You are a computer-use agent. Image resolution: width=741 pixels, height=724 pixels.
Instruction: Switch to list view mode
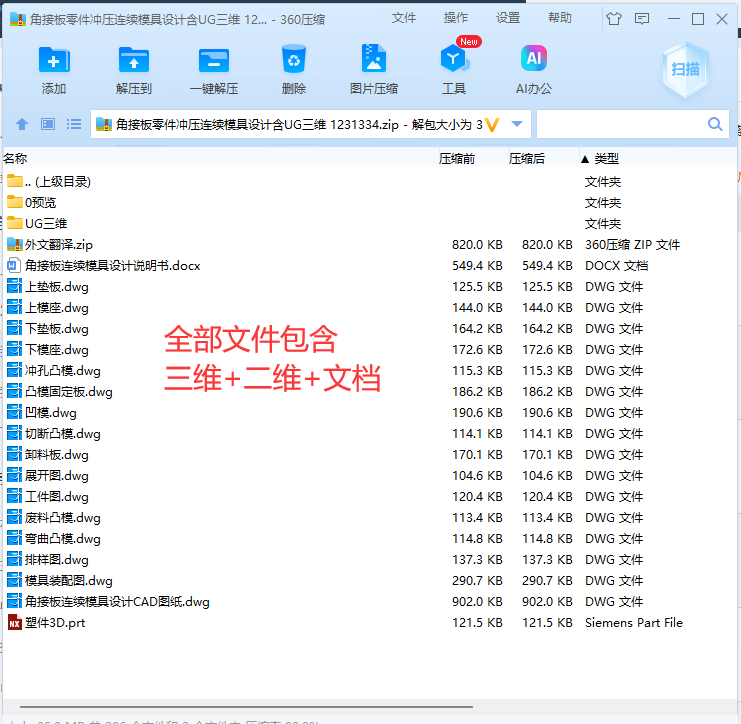[74, 124]
